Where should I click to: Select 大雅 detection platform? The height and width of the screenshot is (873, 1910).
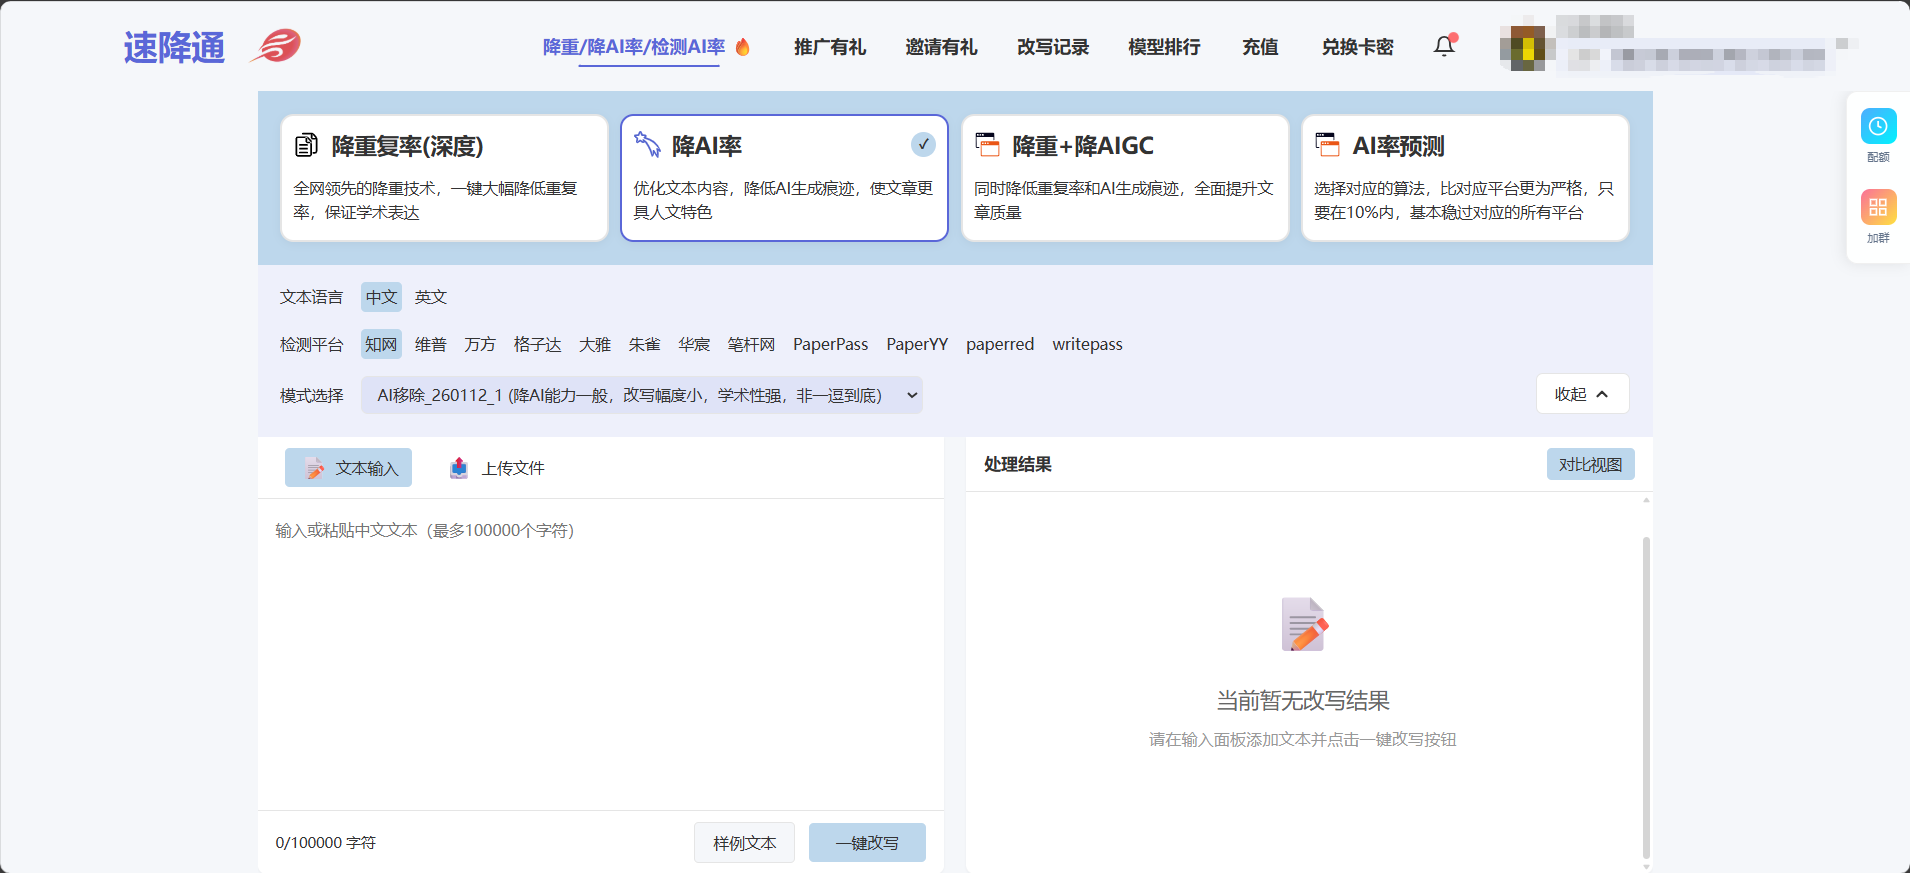[x=595, y=344]
